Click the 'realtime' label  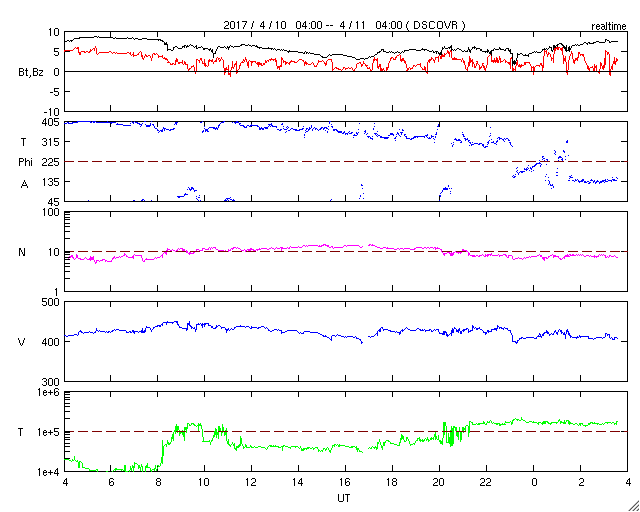(609, 27)
